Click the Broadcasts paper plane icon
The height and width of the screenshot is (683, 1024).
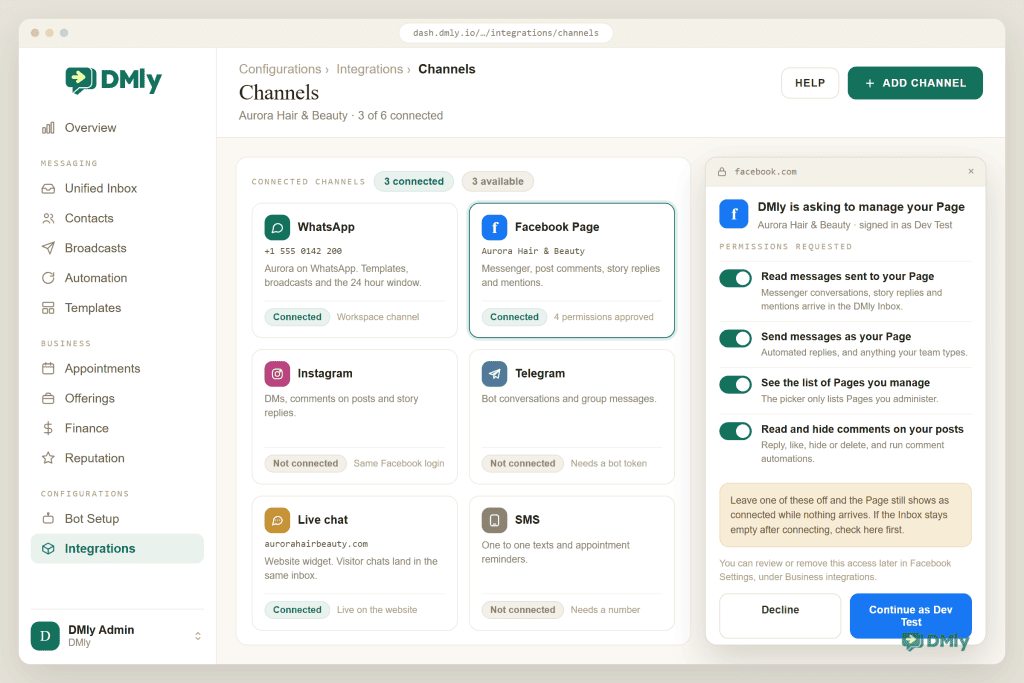coord(48,248)
